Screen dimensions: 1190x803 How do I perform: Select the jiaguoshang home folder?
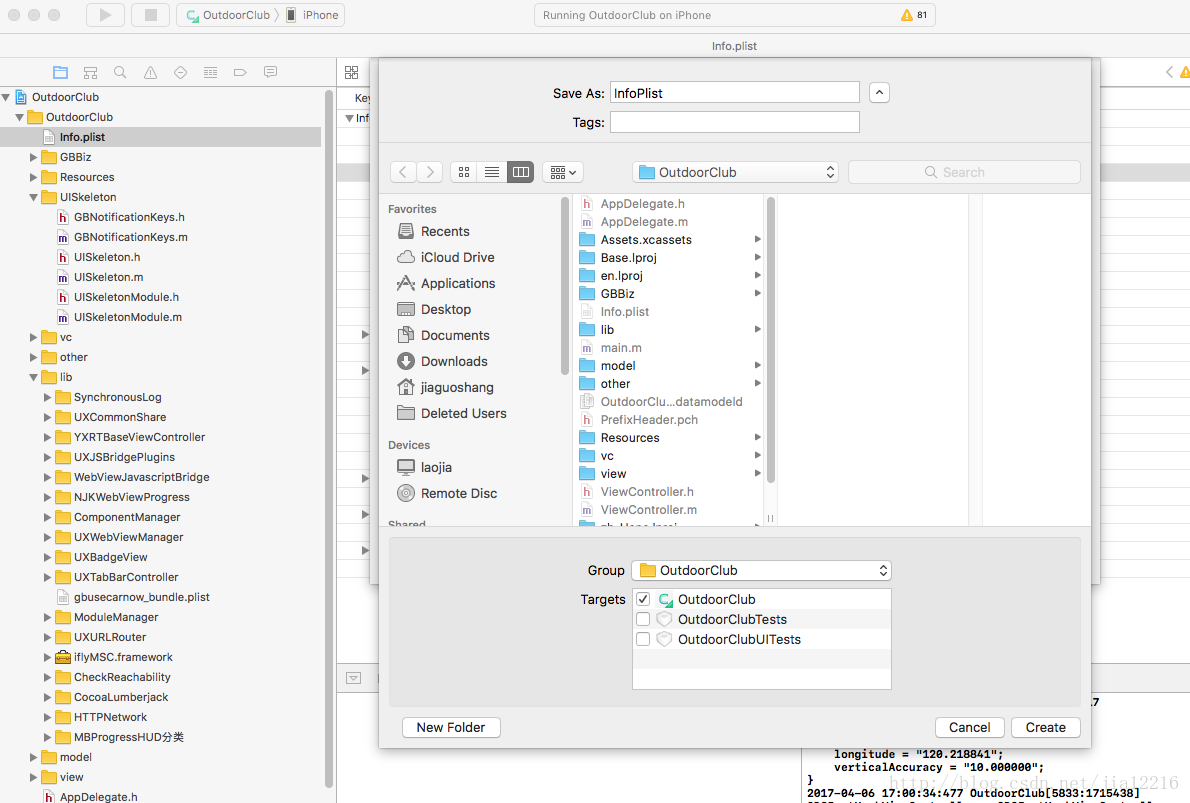pos(457,387)
